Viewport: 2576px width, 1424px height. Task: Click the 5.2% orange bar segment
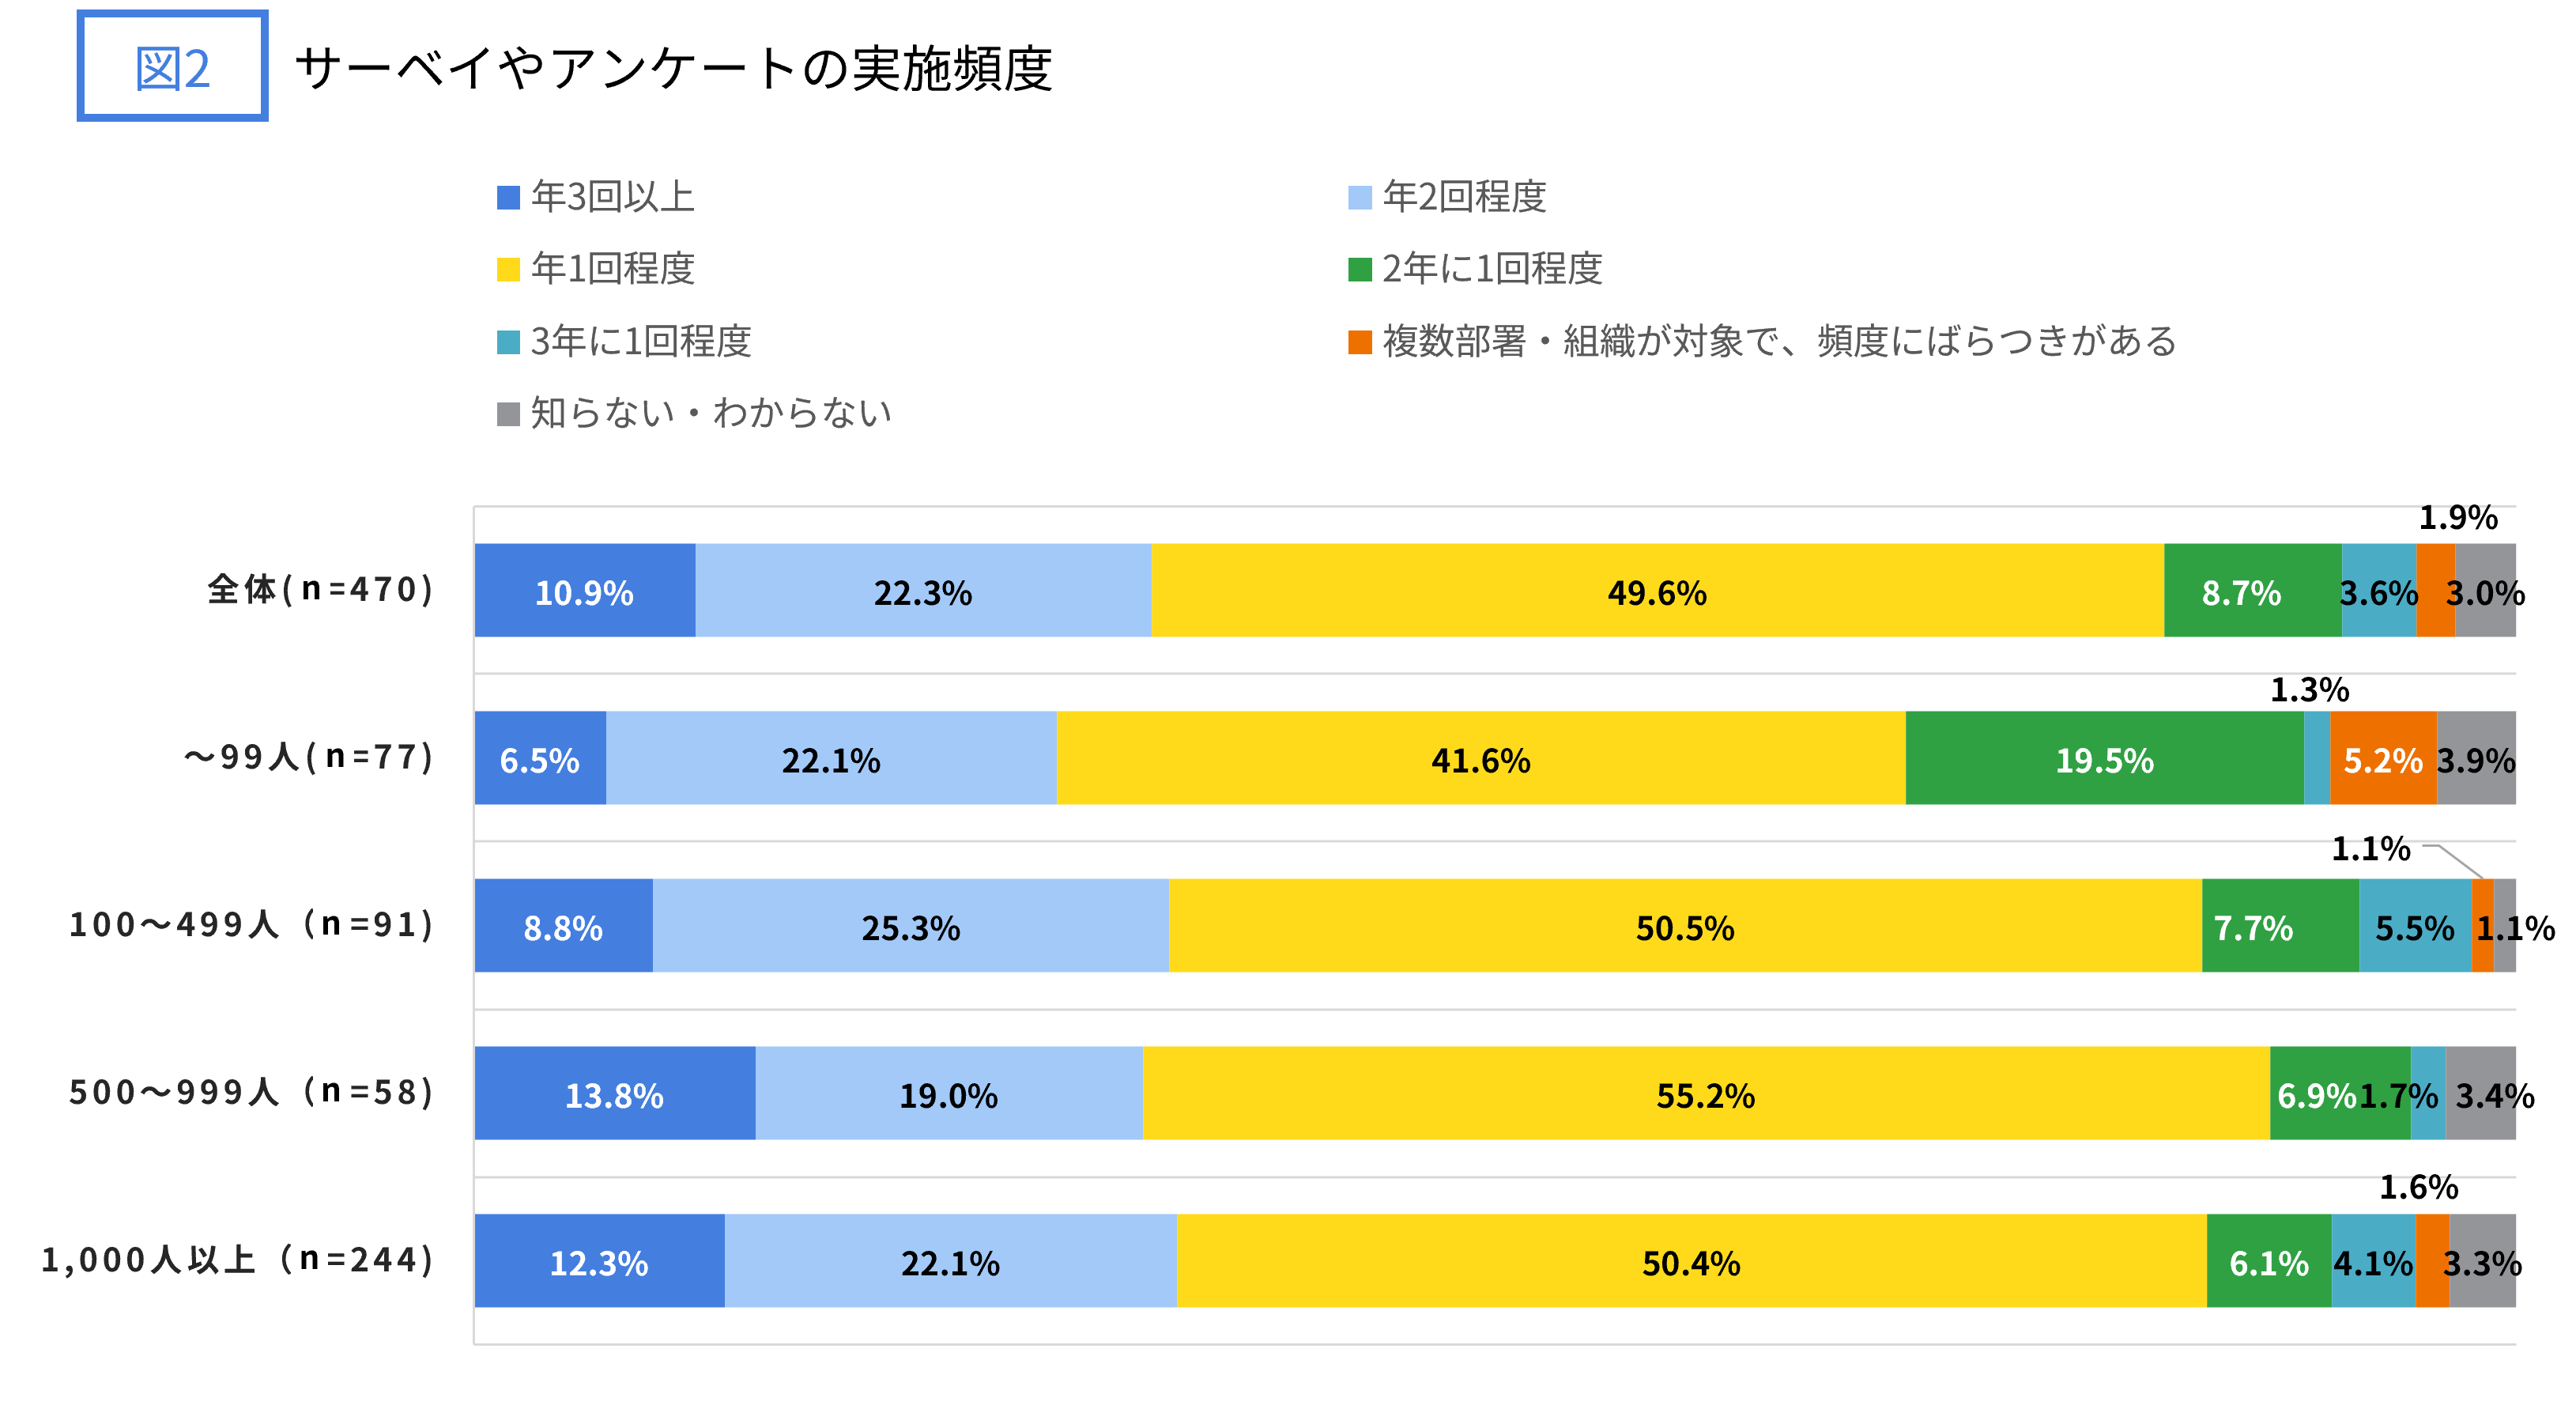click(x=2382, y=759)
